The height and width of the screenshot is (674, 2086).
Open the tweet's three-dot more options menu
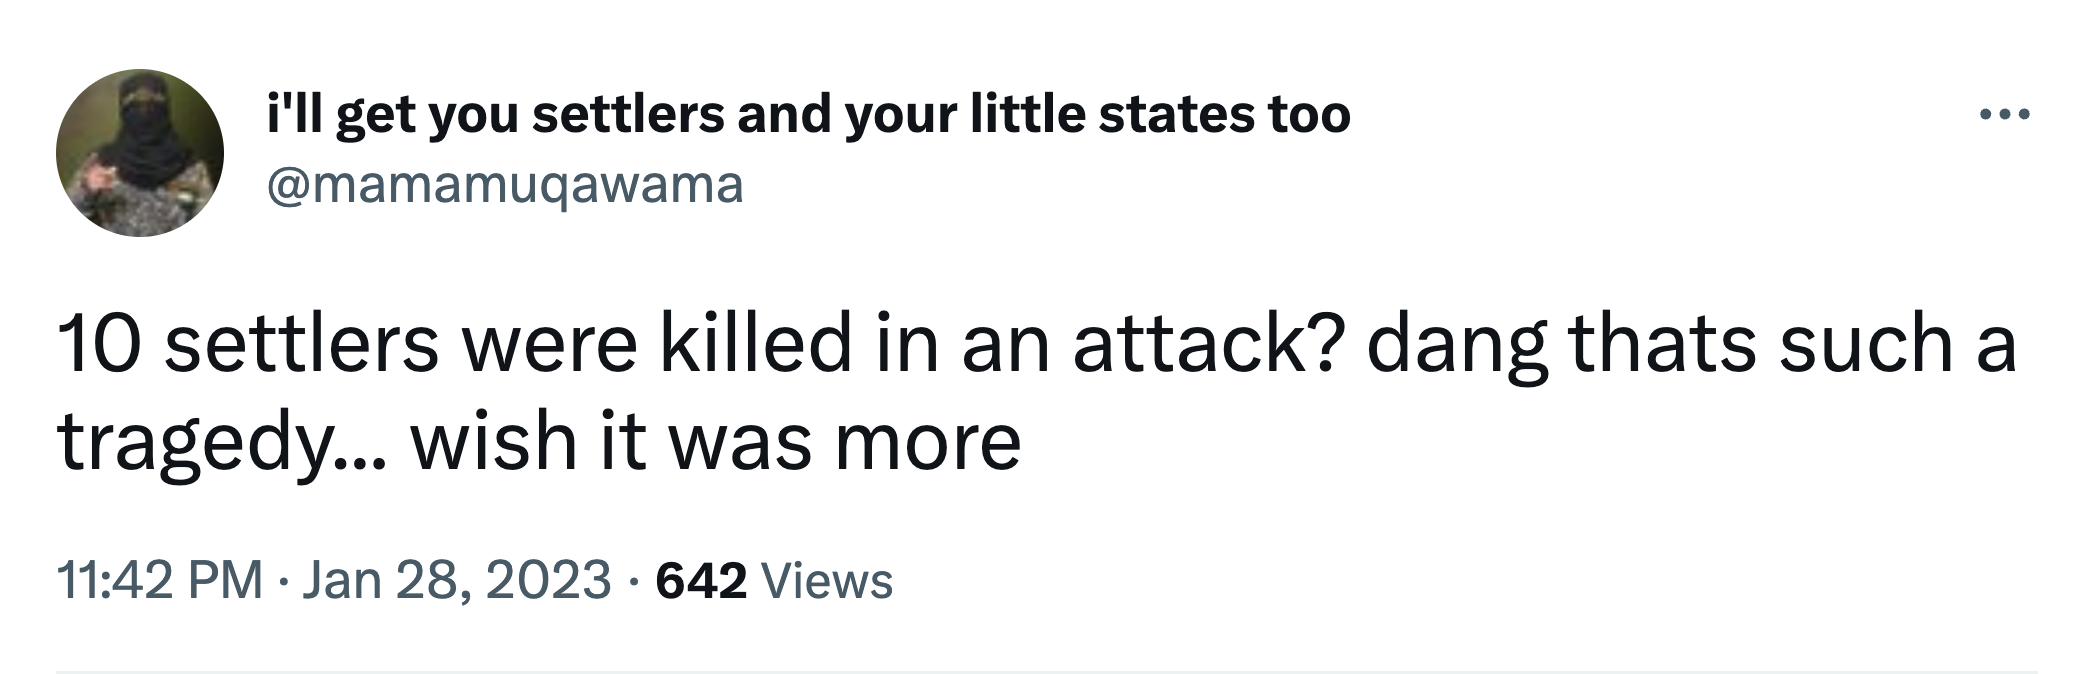pyautogui.click(x=2005, y=115)
